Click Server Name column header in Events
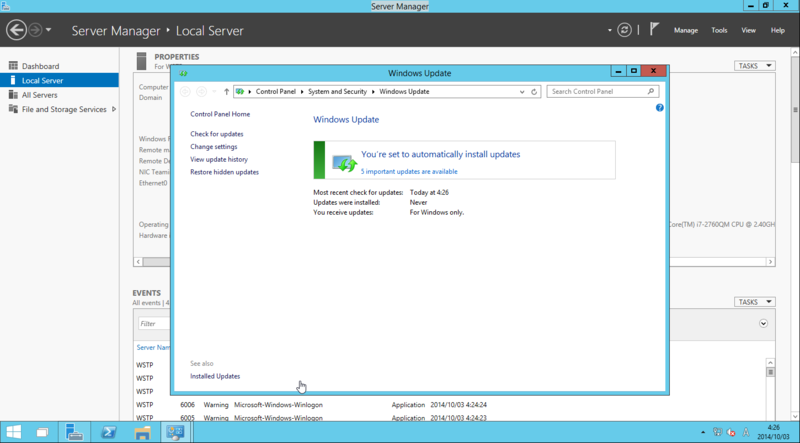 pyautogui.click(x=153, y=348)
